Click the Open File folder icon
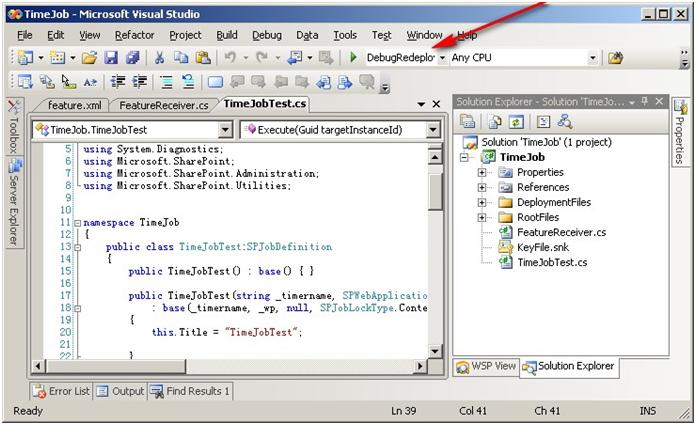696x425 pixels. (x=89, y=58)
